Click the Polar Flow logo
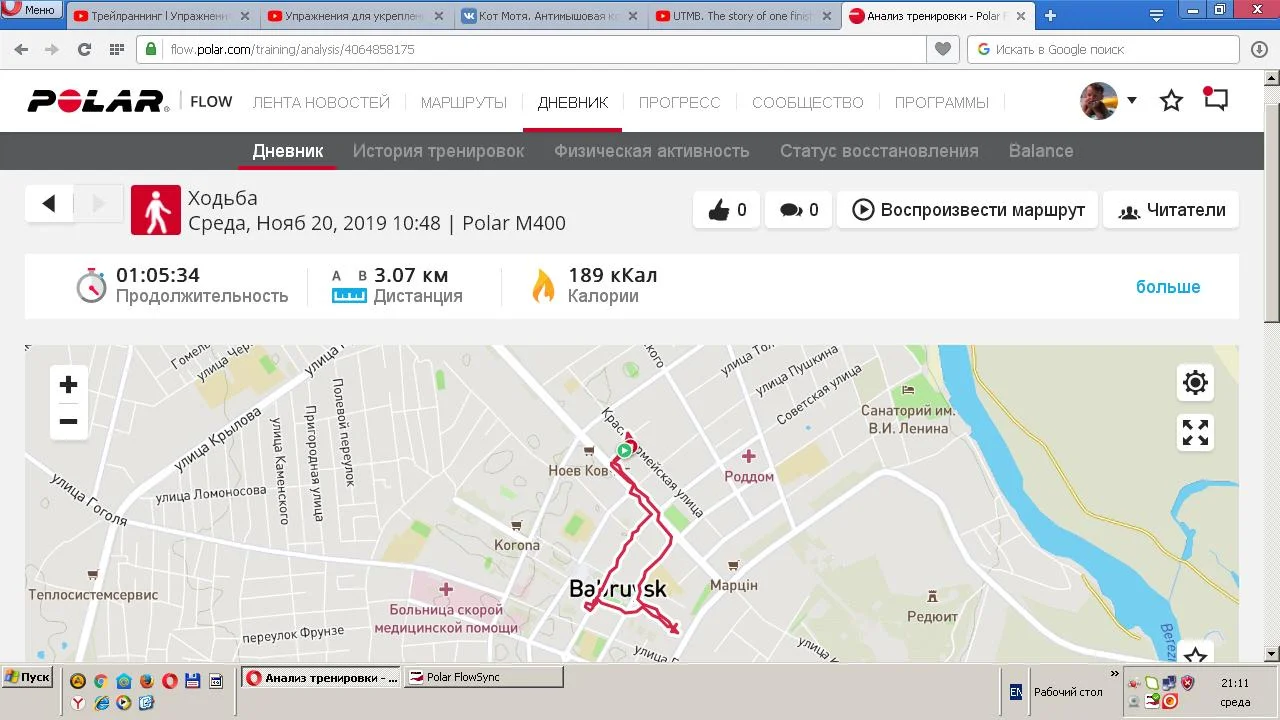The height and width of the screenshot is (720, 1280). 98,101
